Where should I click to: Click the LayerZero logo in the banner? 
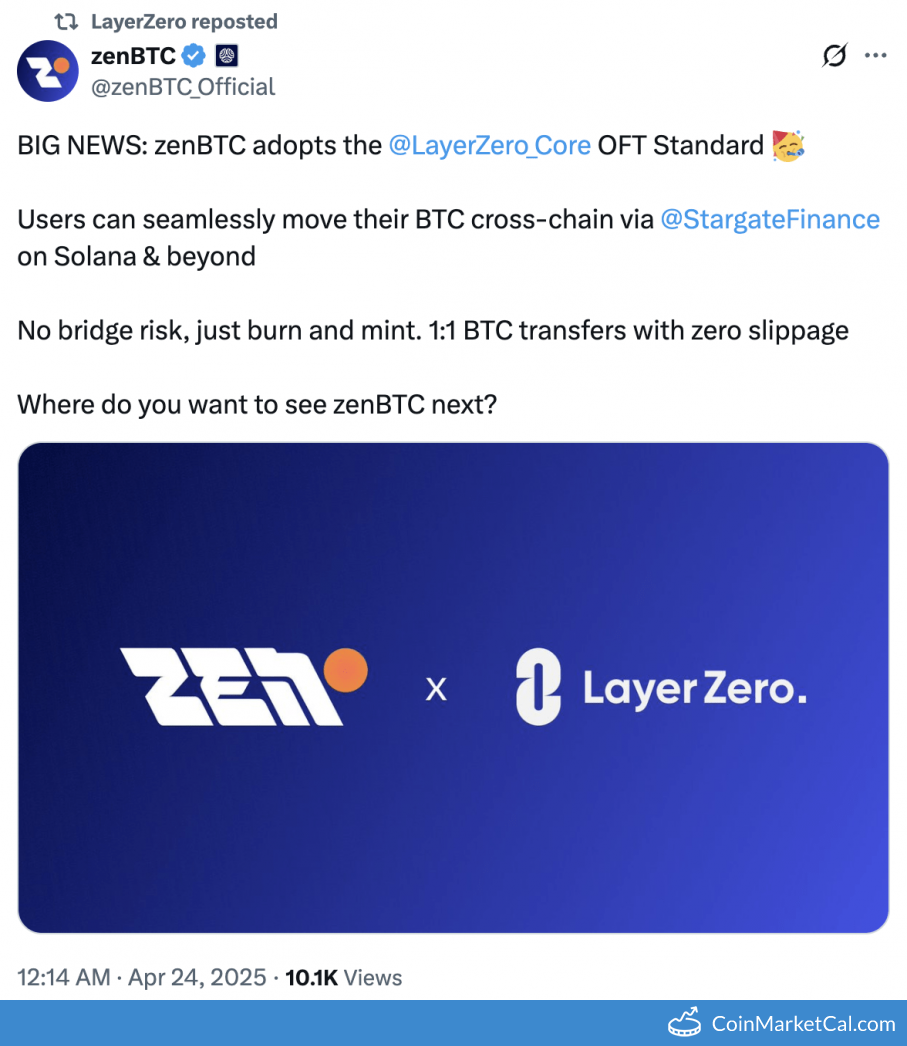[661, 687]
